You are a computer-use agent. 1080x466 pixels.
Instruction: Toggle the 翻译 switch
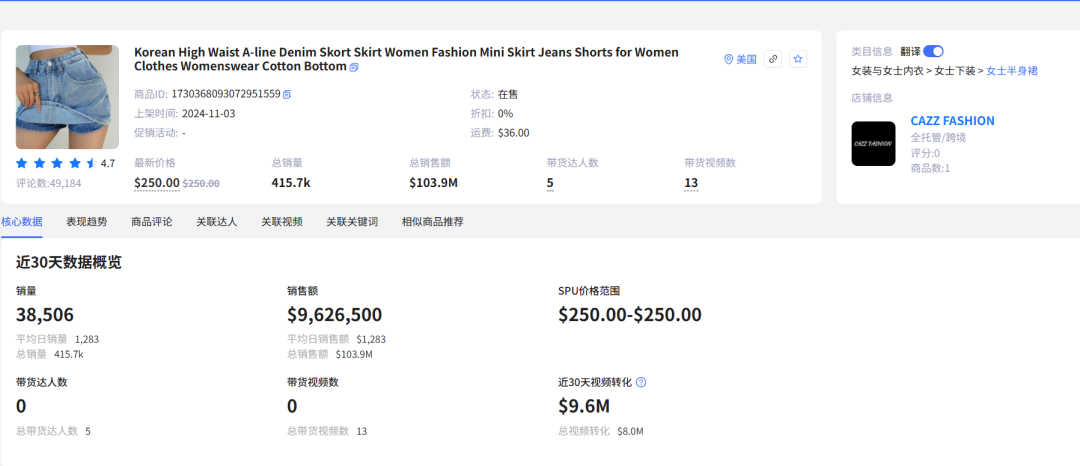pyautogui.click(x=933, y=51)
